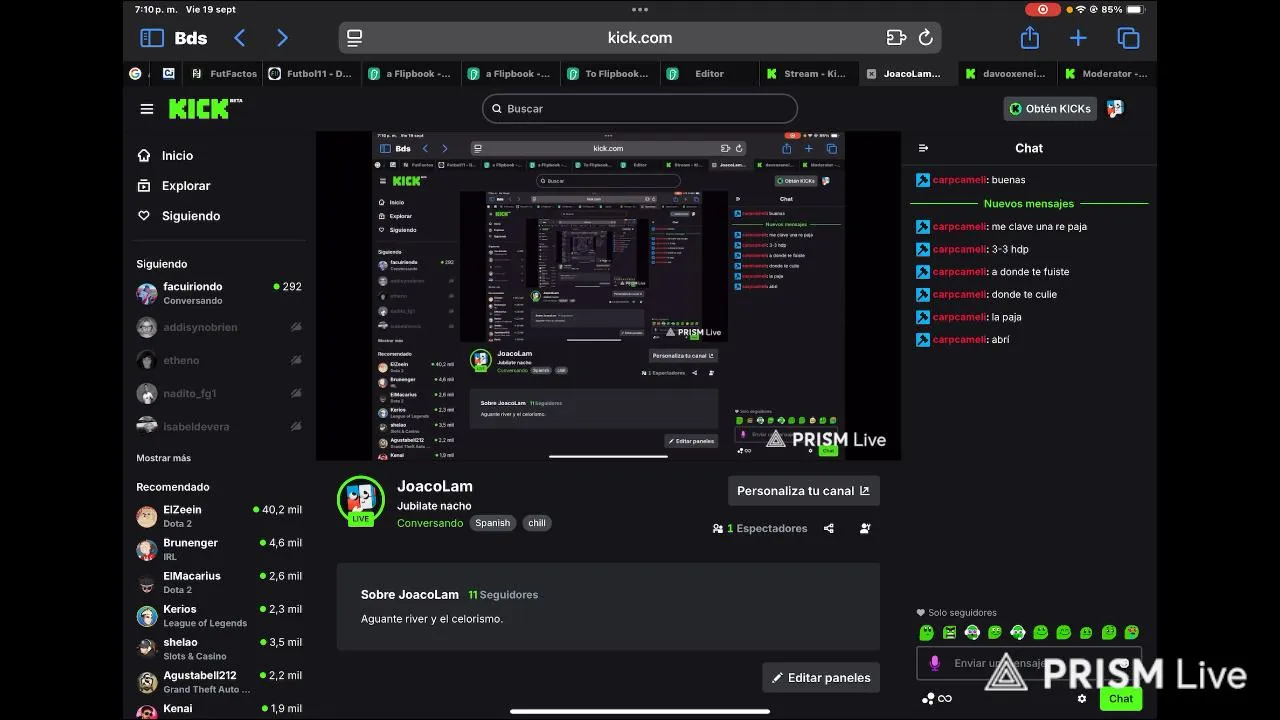This screenshot has width=1280, height=720.
Task: Click the Spanish tag
Action: [x=492, y=523]
